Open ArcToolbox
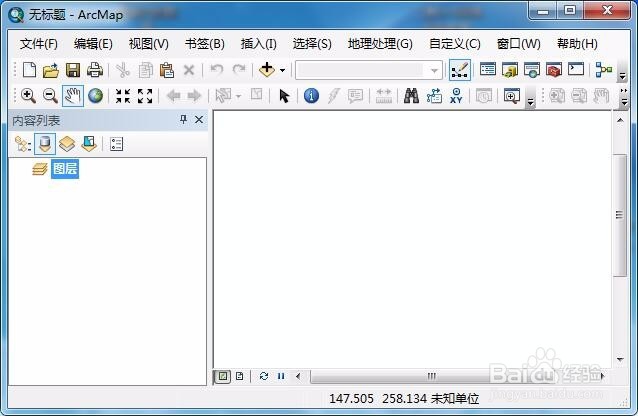The image size is (638, 416). pyautogui.click(x=554, y=70)
